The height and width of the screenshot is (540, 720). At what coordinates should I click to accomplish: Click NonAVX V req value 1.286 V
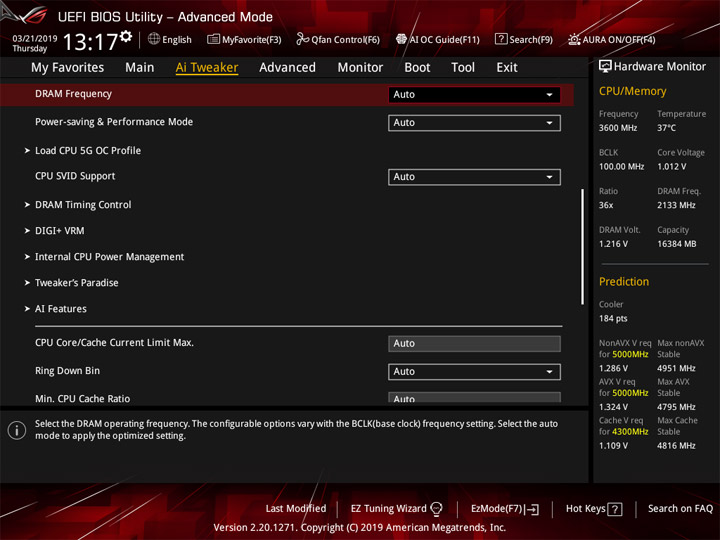[x=613, y=368]
